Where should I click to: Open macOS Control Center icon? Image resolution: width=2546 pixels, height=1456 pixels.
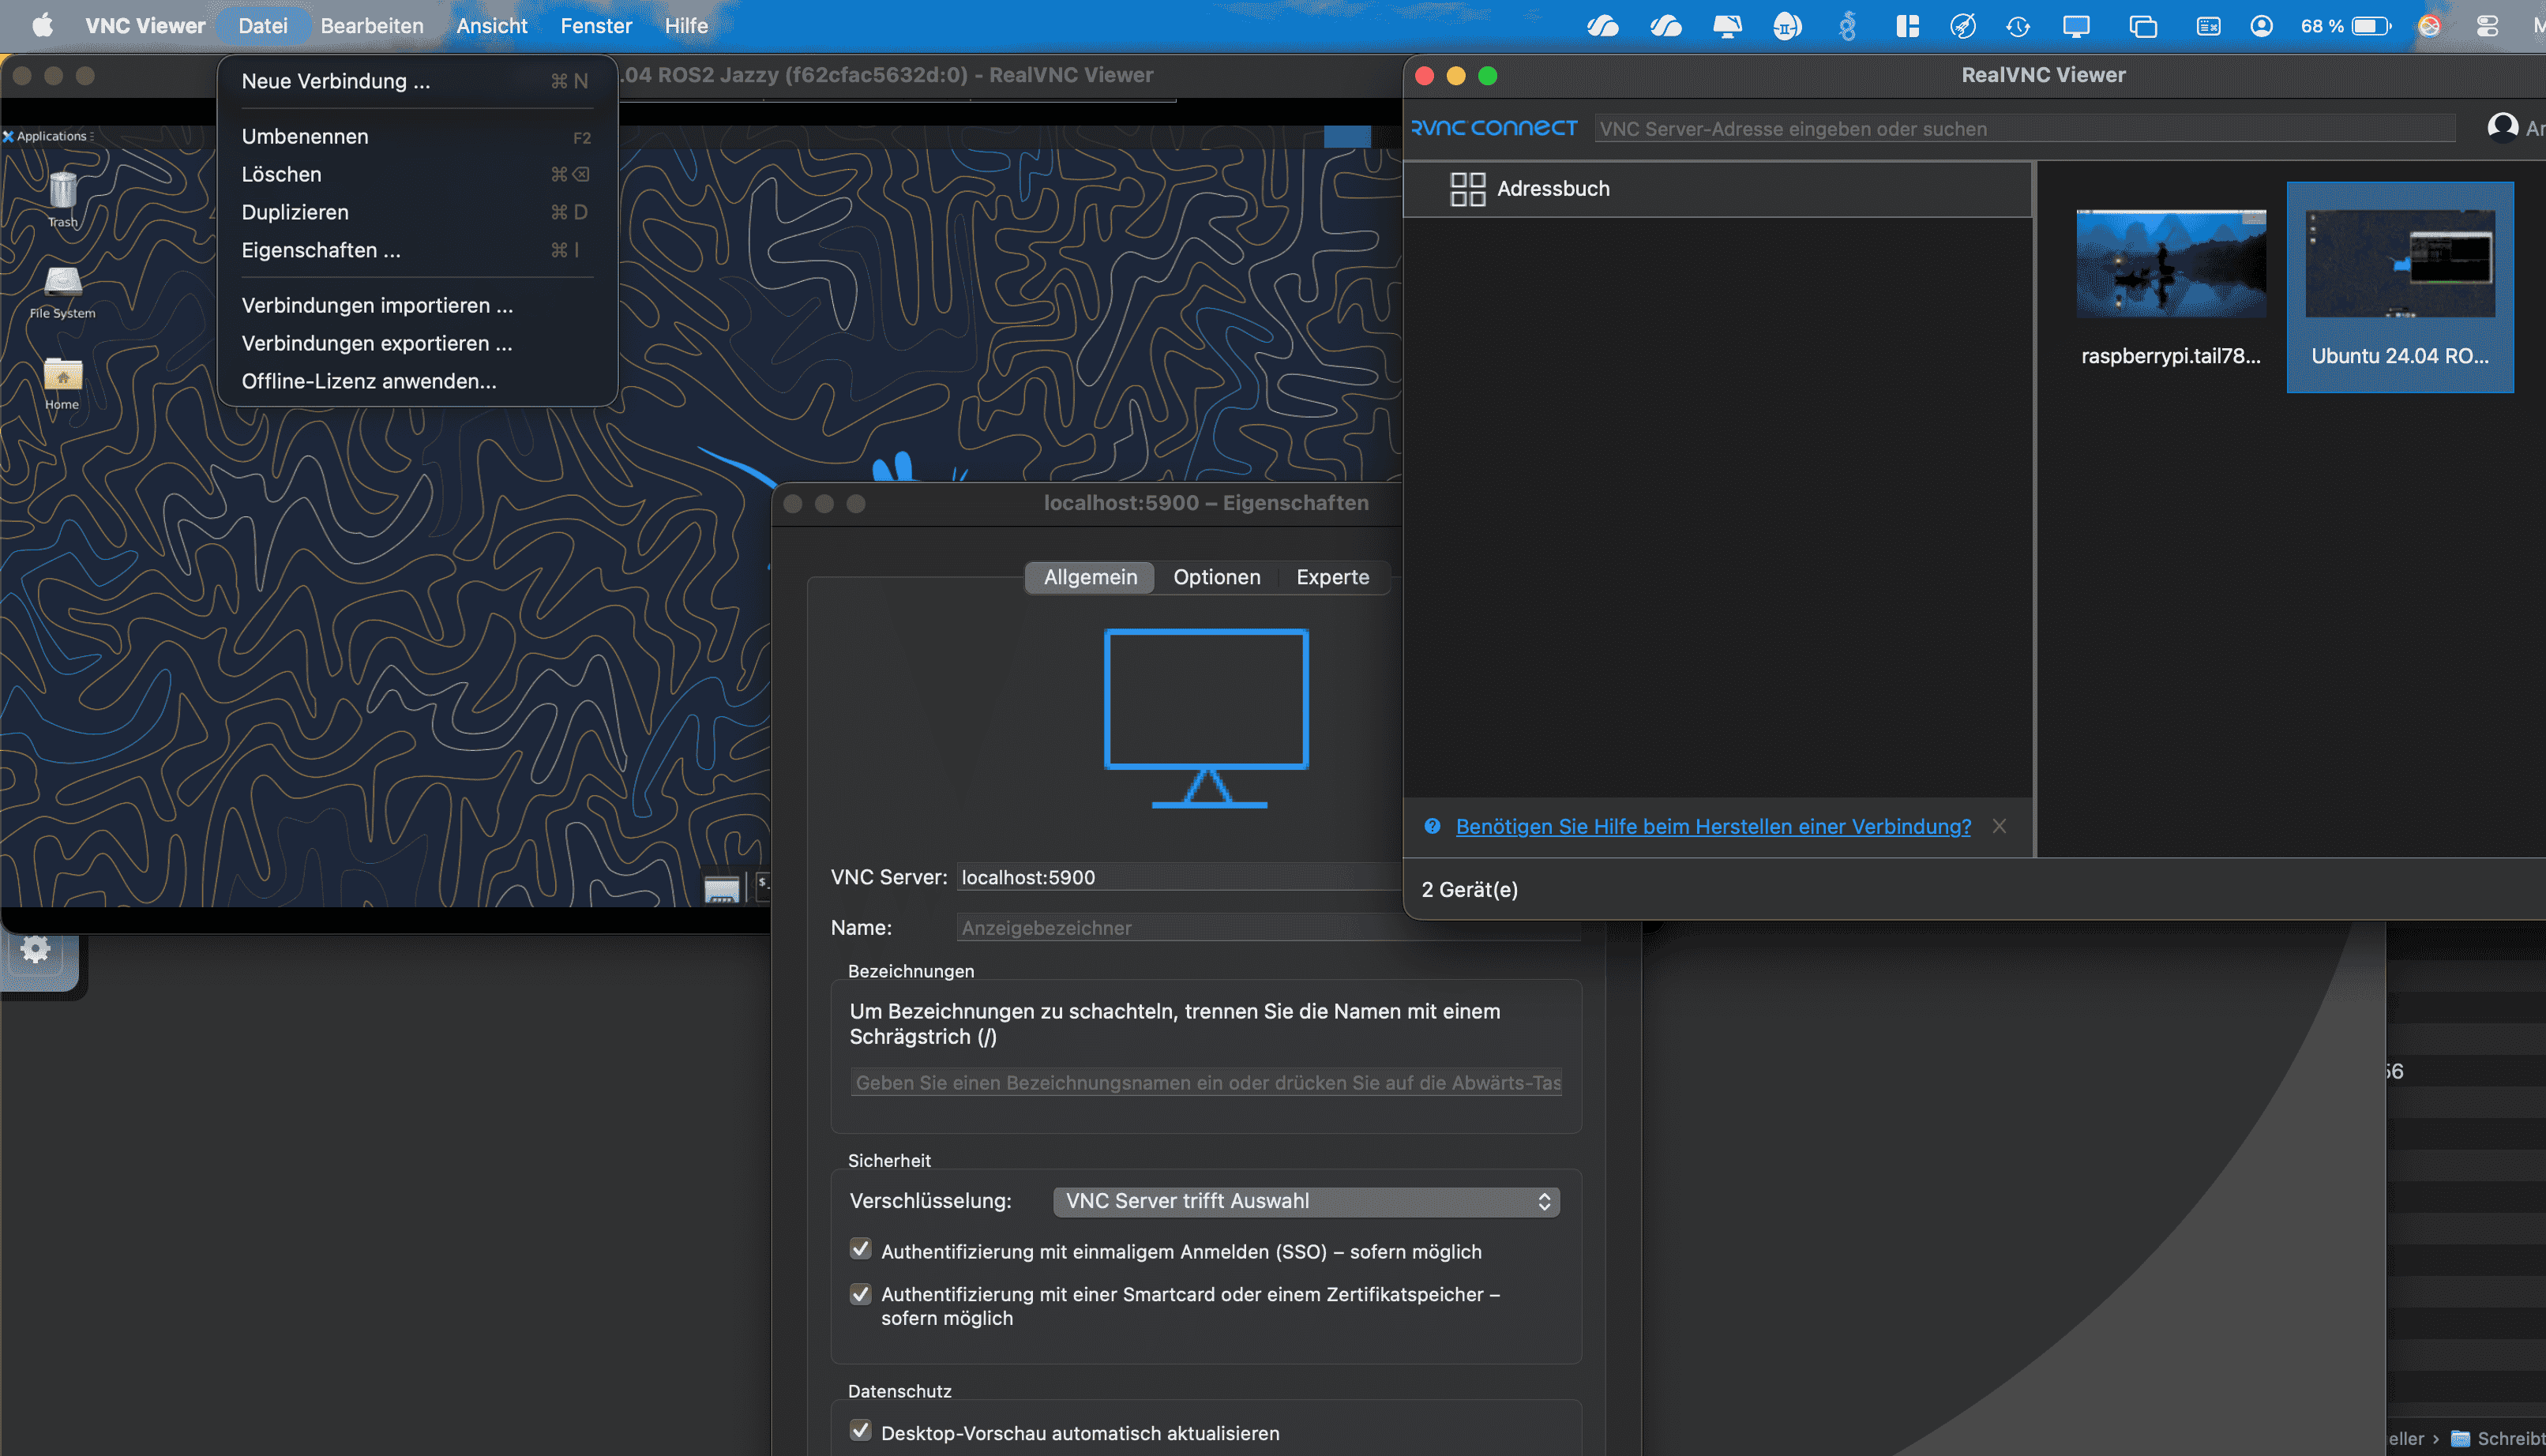tap(2487, 26)
